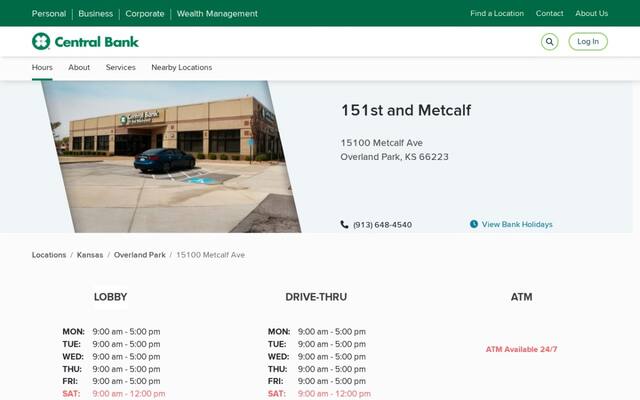
Task: Open the Business menu item
Action: tap(96, 13)
